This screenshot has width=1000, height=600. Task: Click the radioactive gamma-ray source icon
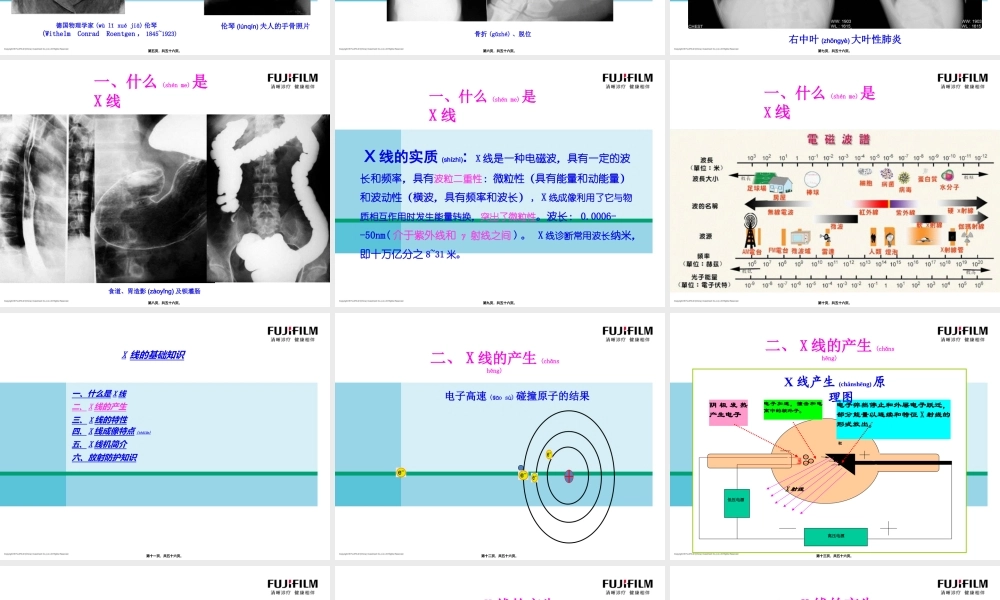969,238
